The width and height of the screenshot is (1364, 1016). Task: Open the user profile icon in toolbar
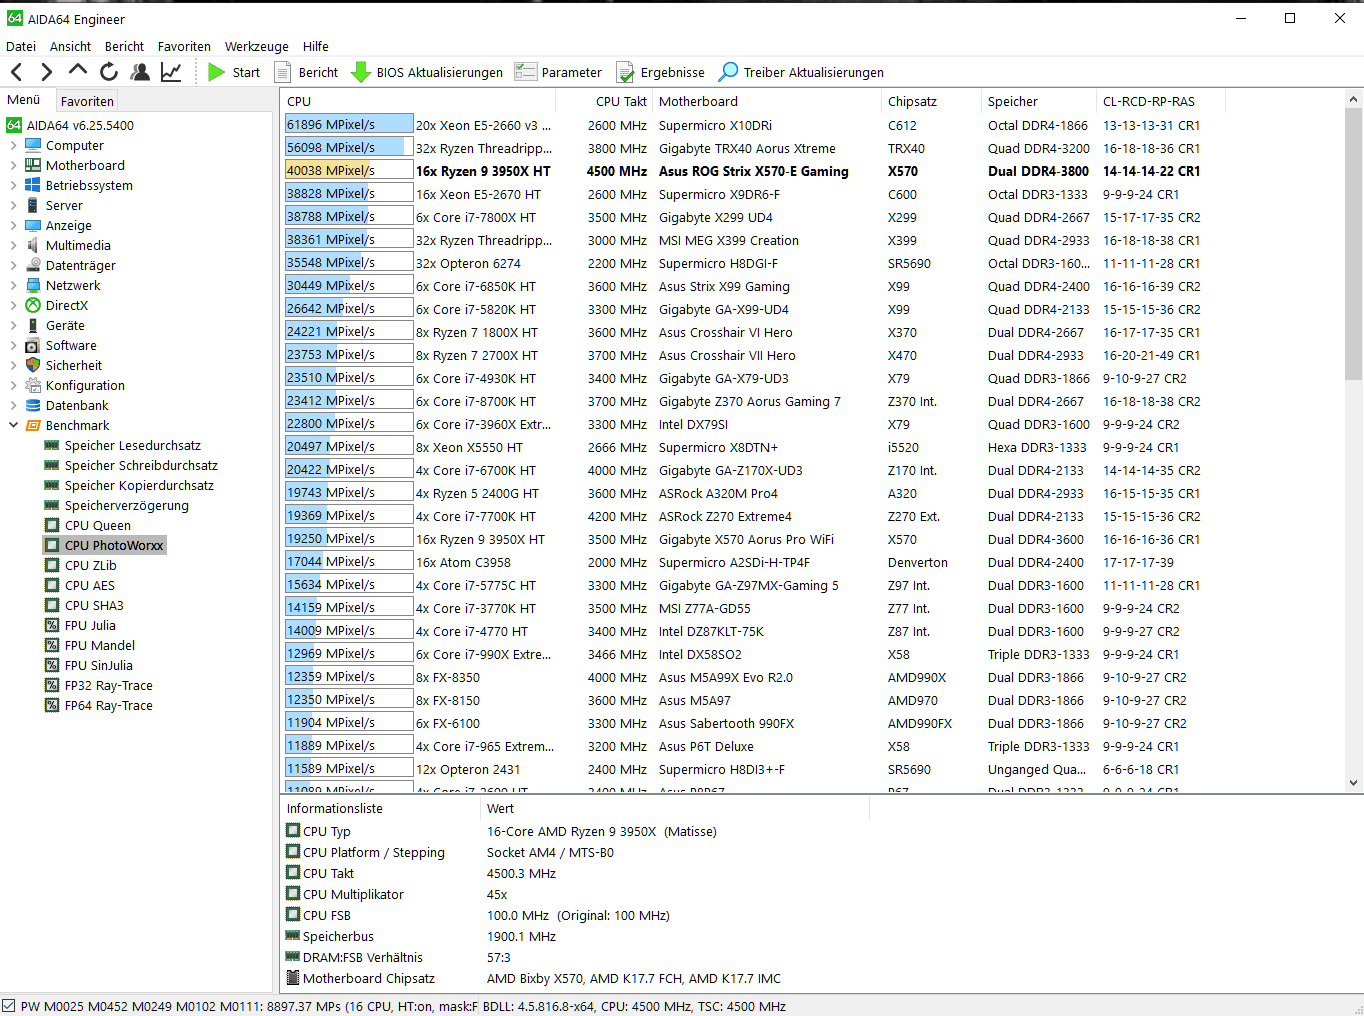pyautogui.click(x=141, y=72)
